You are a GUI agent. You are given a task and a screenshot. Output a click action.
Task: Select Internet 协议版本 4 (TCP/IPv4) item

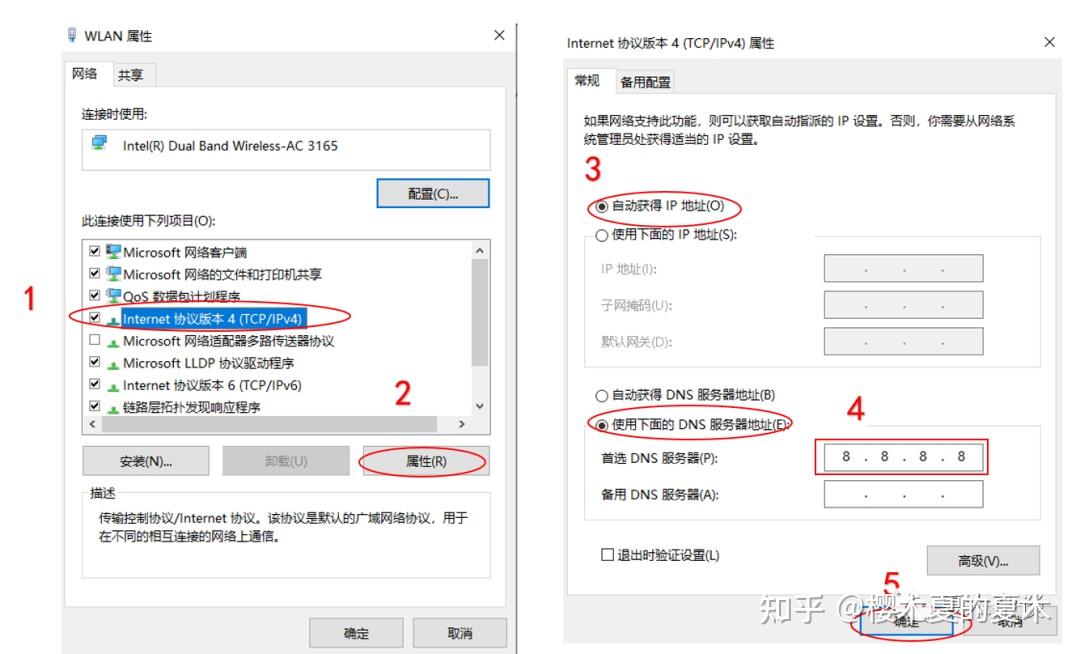click(212, 319)
